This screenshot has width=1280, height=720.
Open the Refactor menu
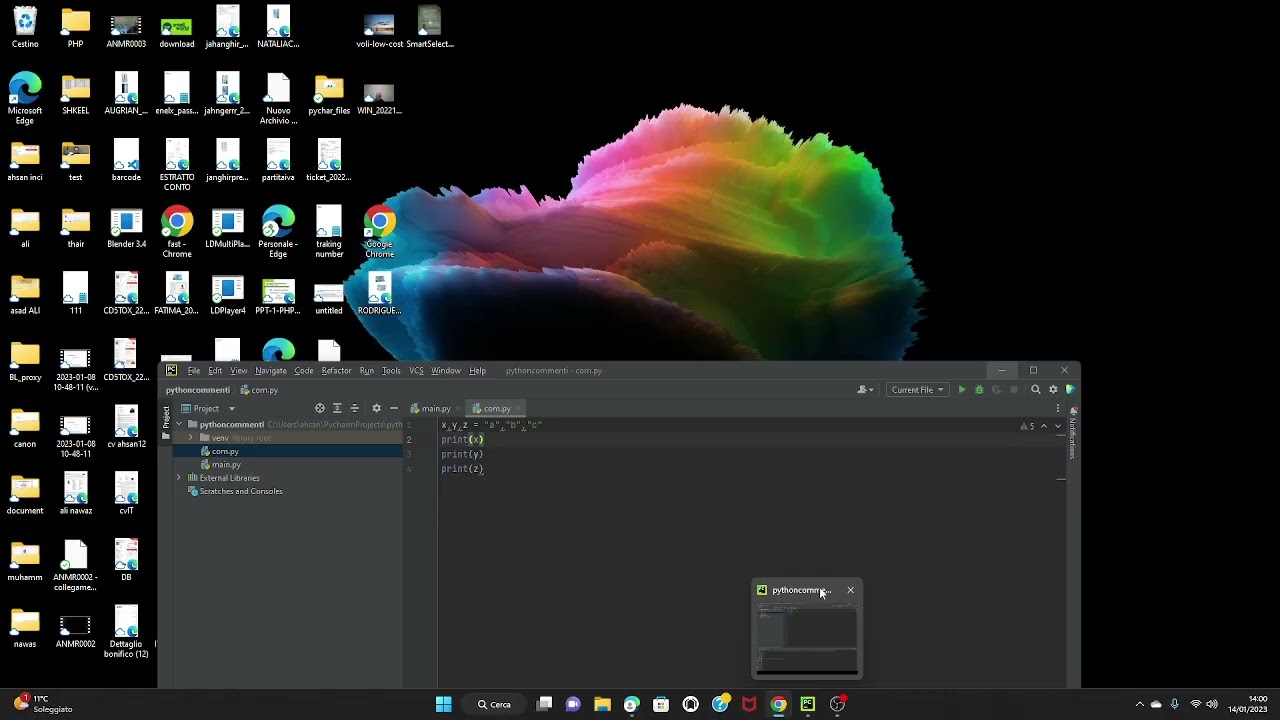pos(336,371)
